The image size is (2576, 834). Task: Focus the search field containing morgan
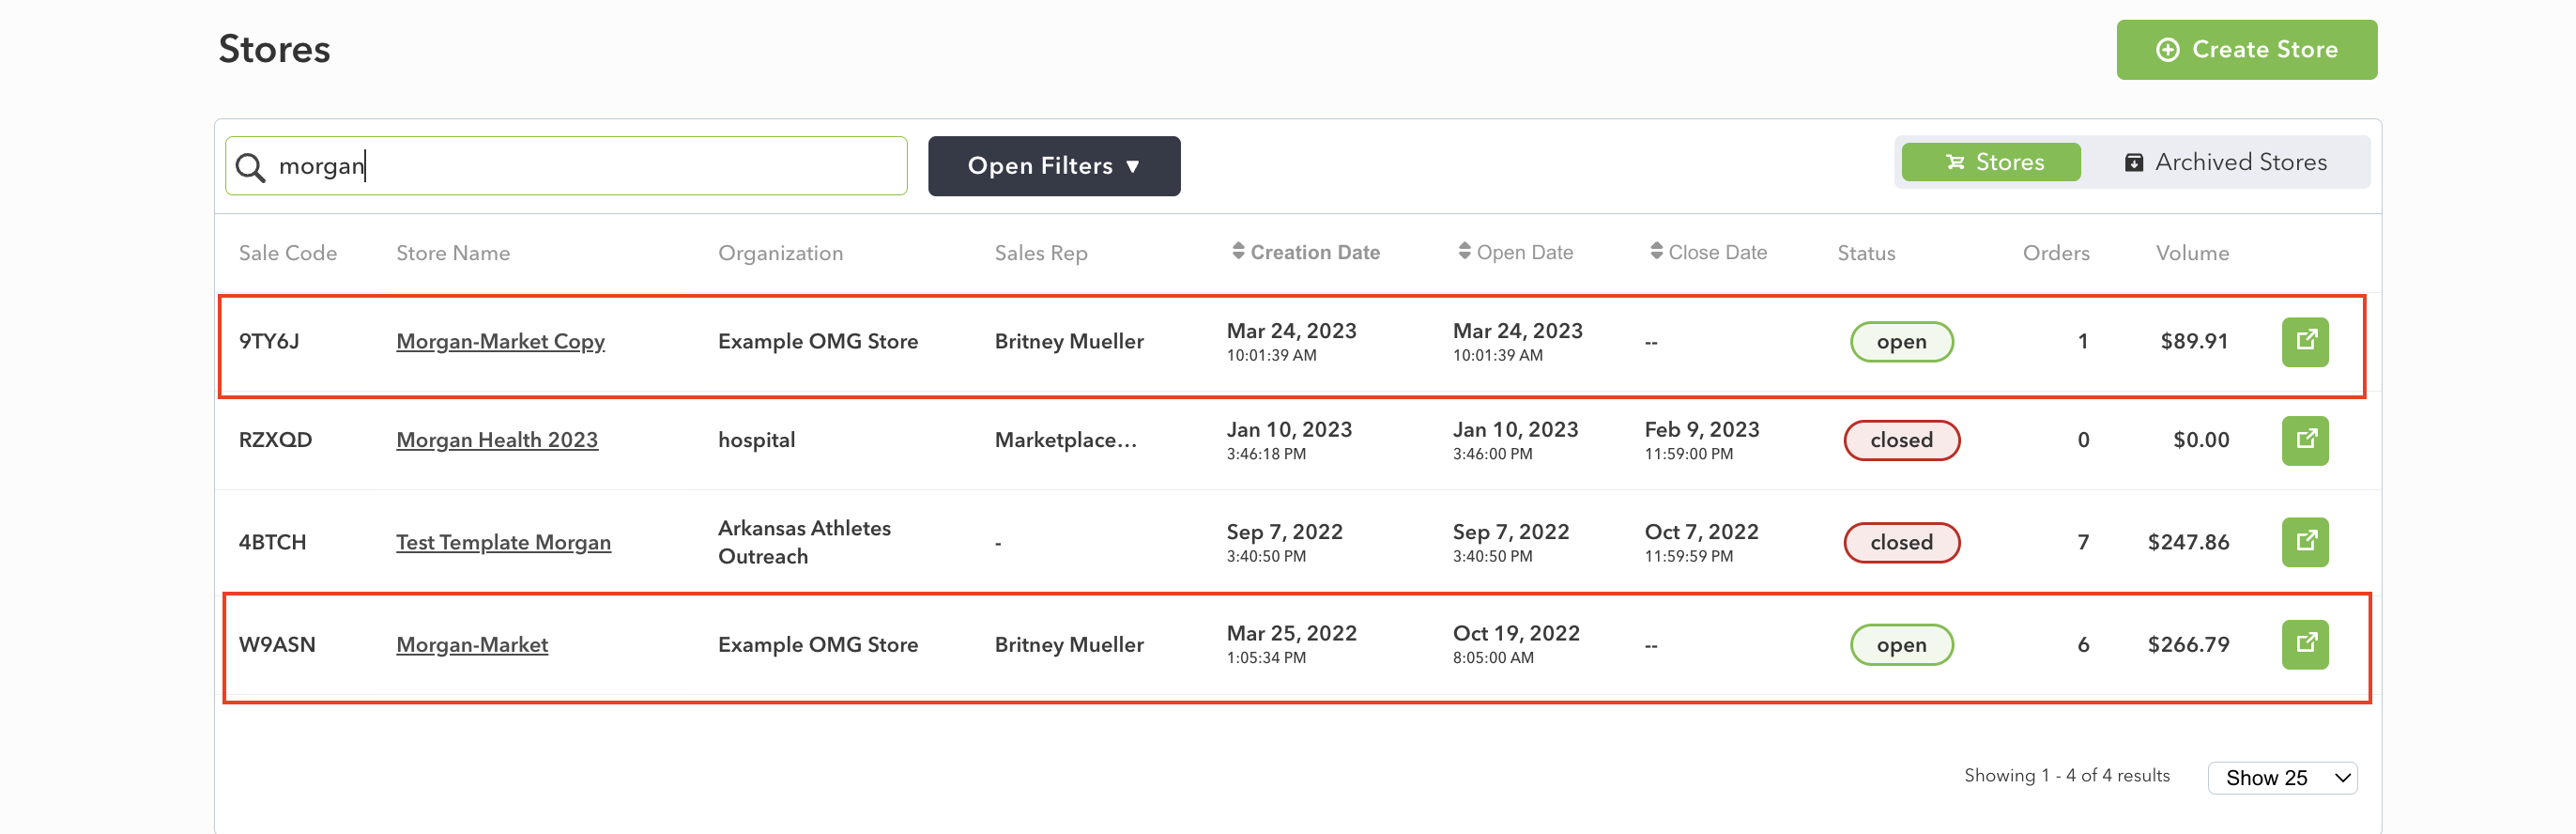[566, 166]
